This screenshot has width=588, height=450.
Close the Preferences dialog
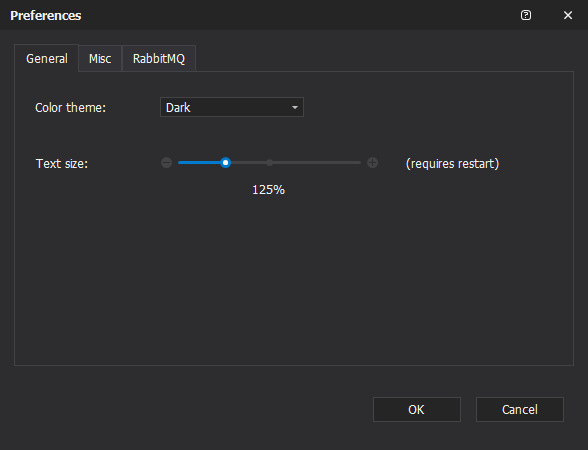pyautogui.click(x=568, y=15)
